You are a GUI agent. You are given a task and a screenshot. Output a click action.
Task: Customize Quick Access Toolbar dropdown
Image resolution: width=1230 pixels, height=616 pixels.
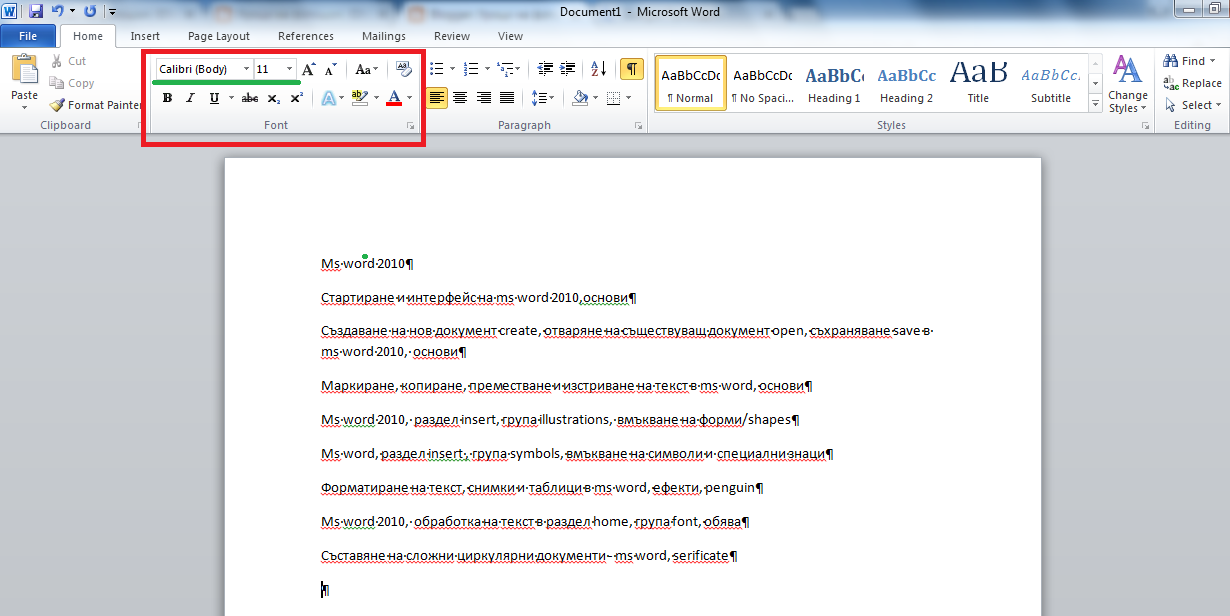111,11
